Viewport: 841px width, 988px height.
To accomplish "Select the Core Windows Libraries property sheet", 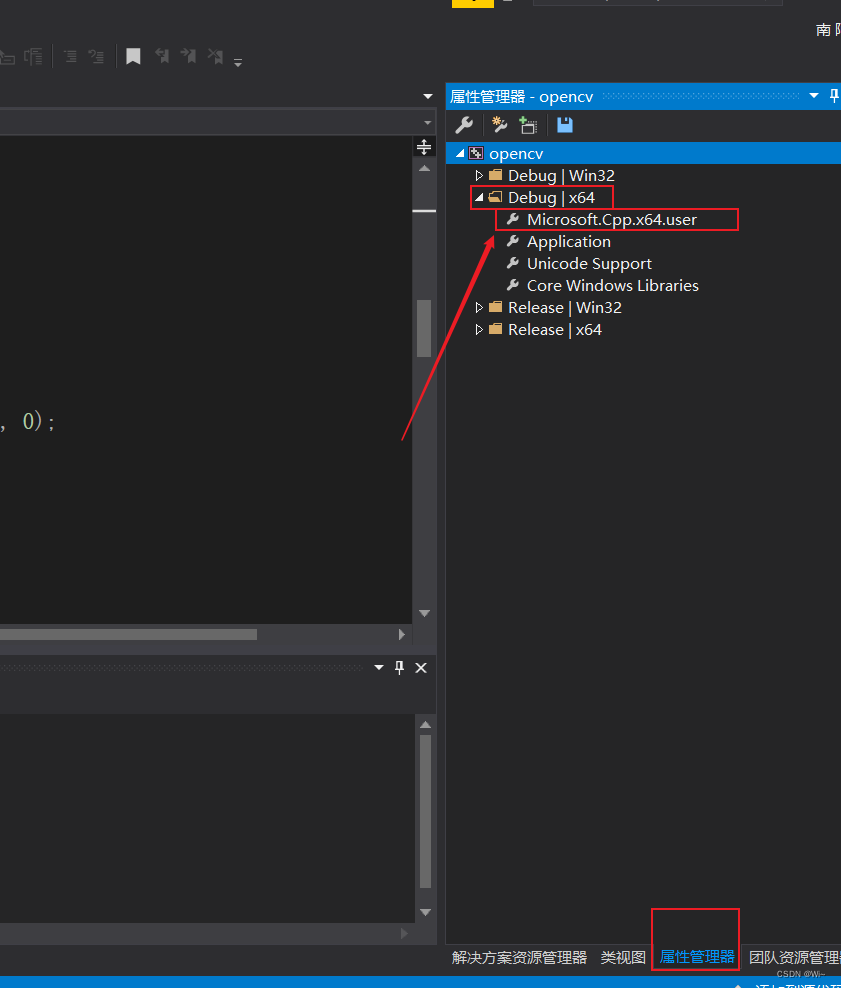I will point(612,285).
